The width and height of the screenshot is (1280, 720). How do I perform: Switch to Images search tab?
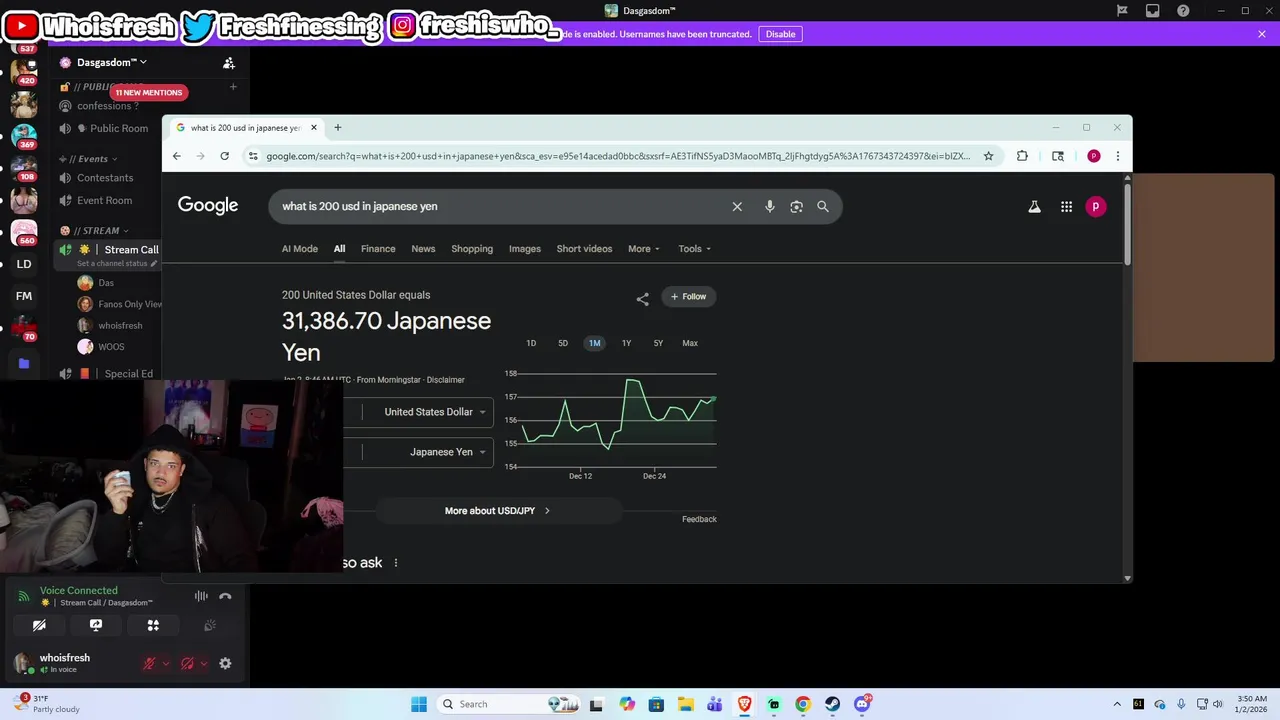(x=525, y=249)
